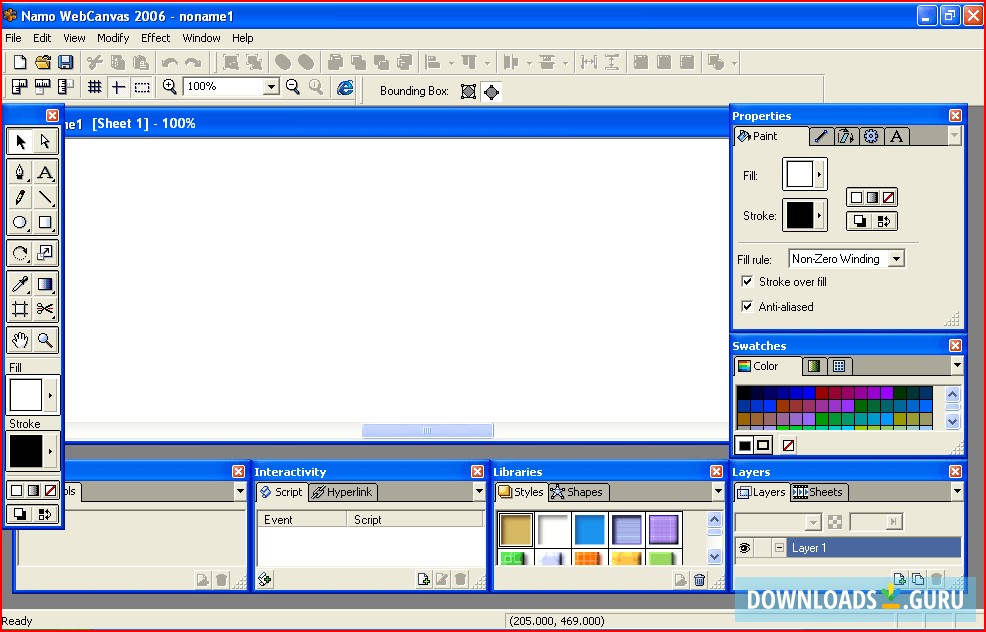The image size is (986, 632).
Task: Open the View menu
Action: tap(74, 38)
